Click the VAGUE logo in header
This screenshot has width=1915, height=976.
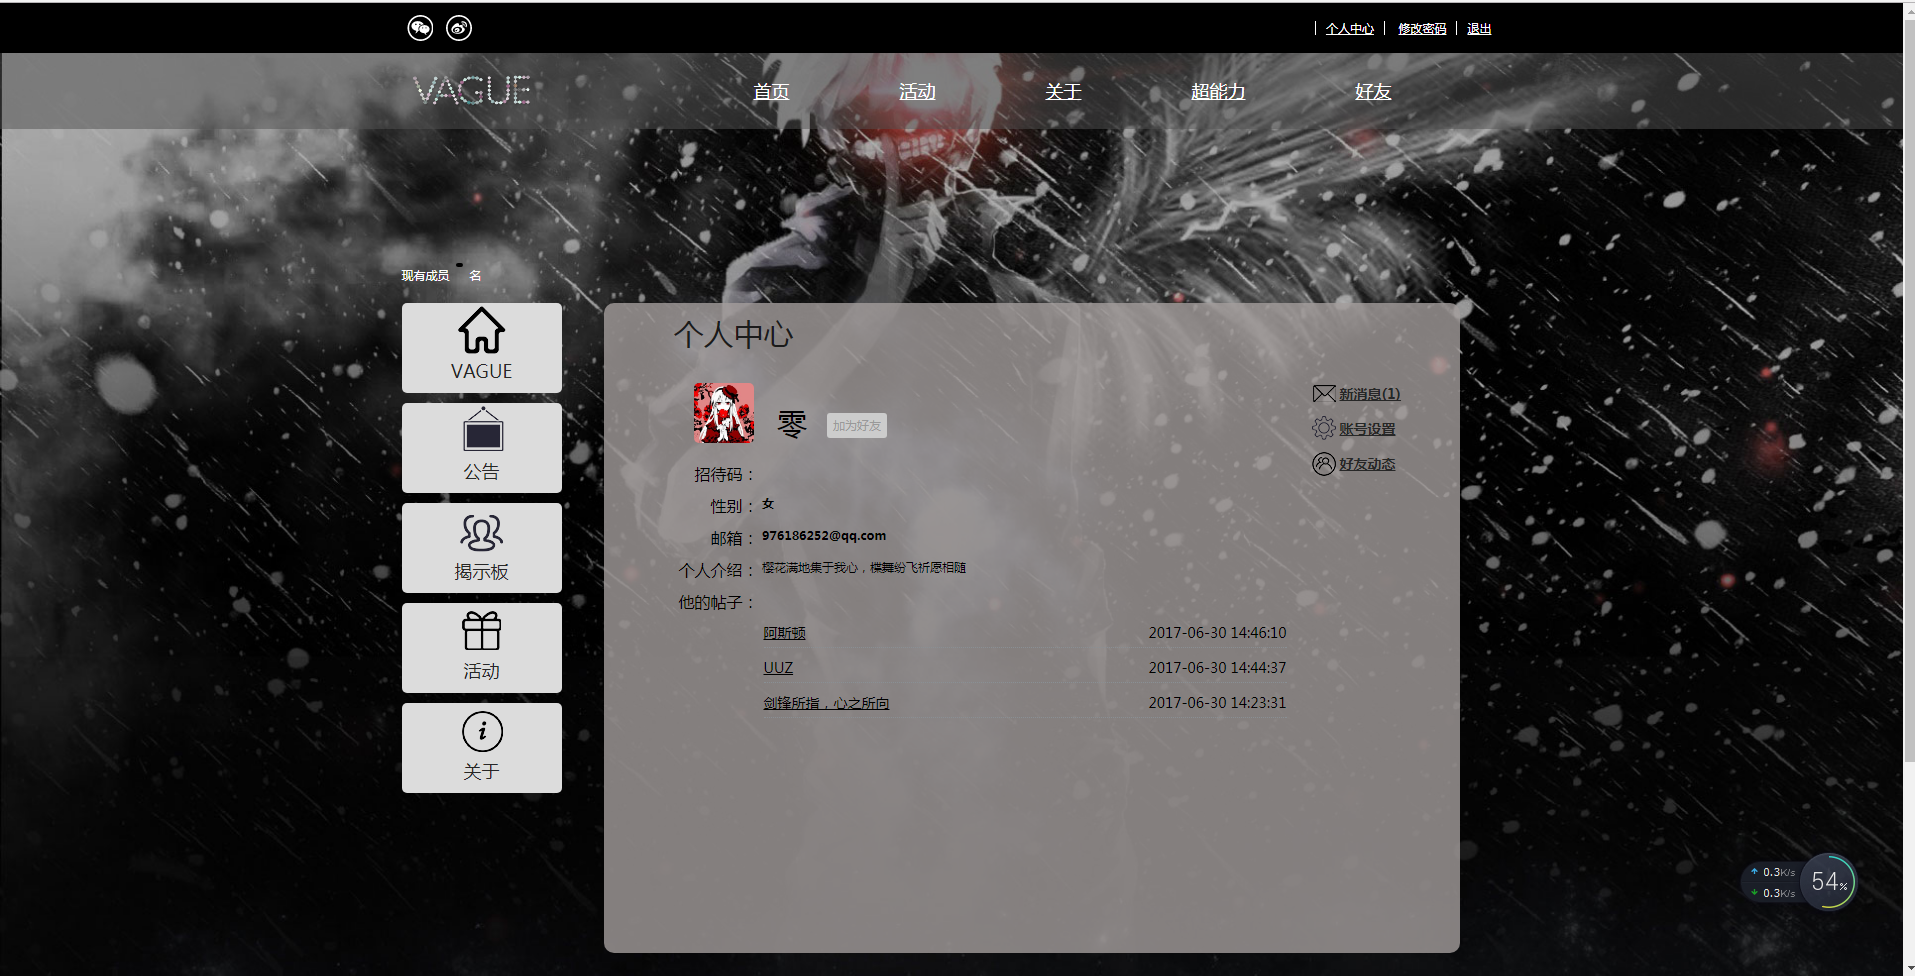pos(472,91)
